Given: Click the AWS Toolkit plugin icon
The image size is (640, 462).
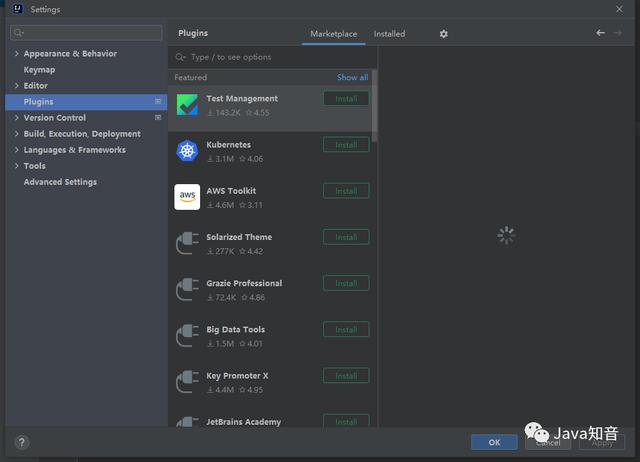Looking at the screenshot, I should 187,197.
